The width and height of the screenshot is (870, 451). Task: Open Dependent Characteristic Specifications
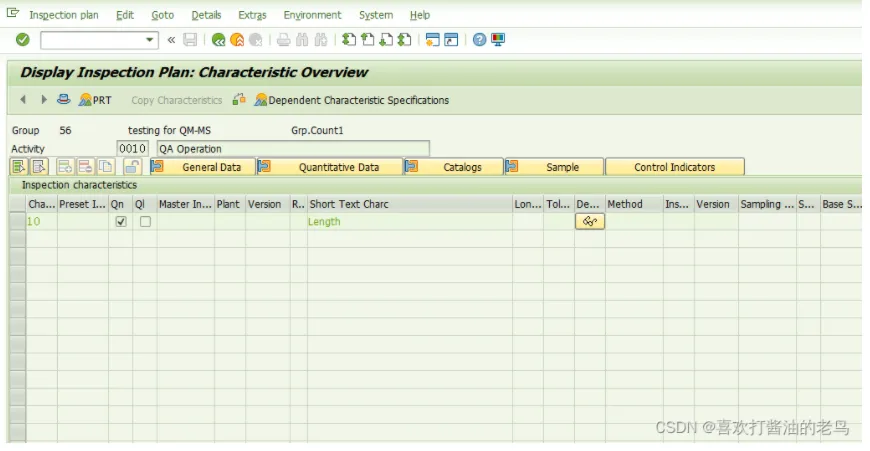click(352, 100)
